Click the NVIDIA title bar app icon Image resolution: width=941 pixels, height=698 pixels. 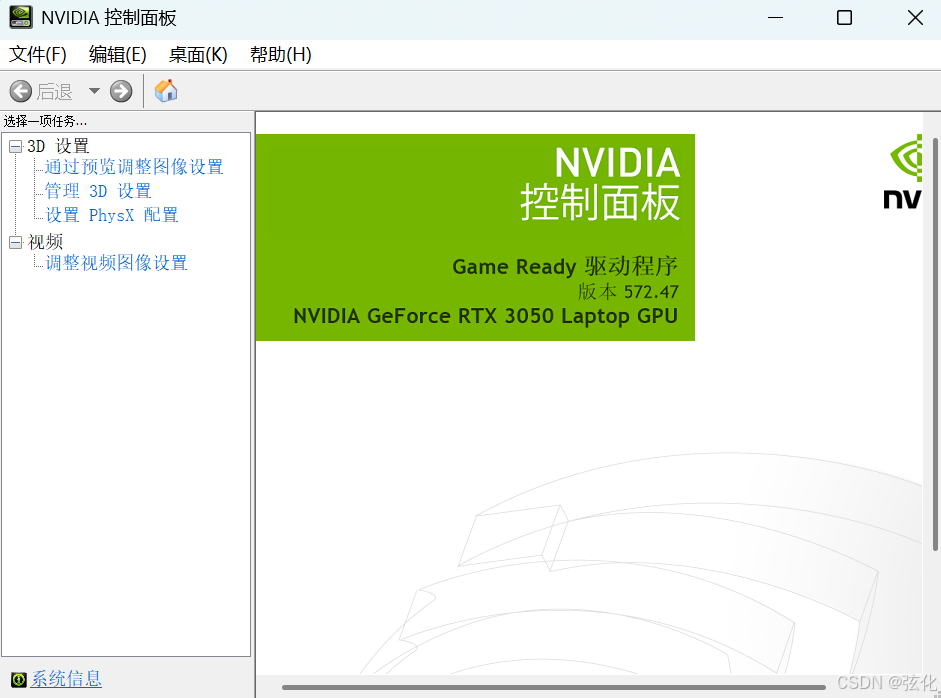(20, 17)
